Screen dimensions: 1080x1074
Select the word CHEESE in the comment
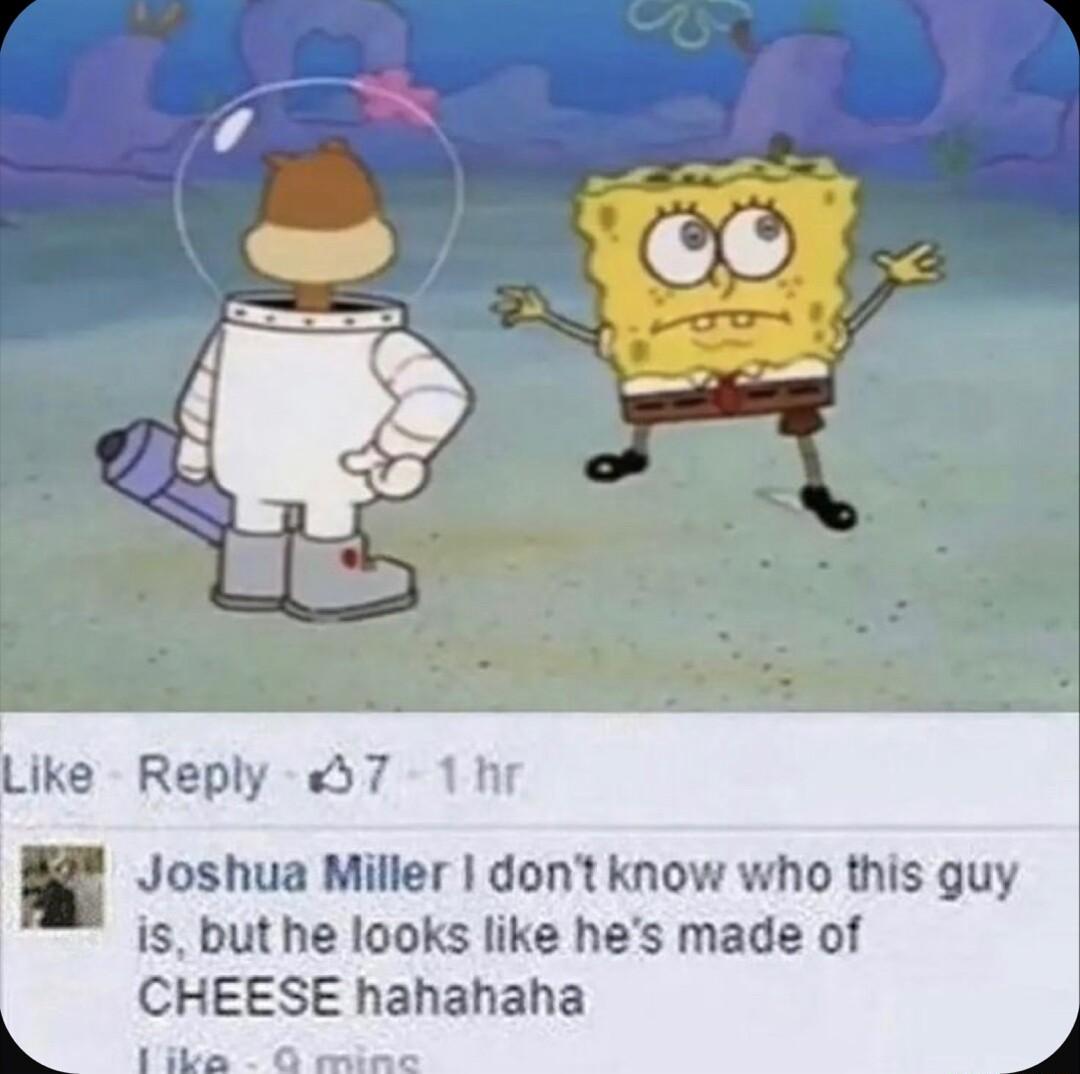[239, 997]
